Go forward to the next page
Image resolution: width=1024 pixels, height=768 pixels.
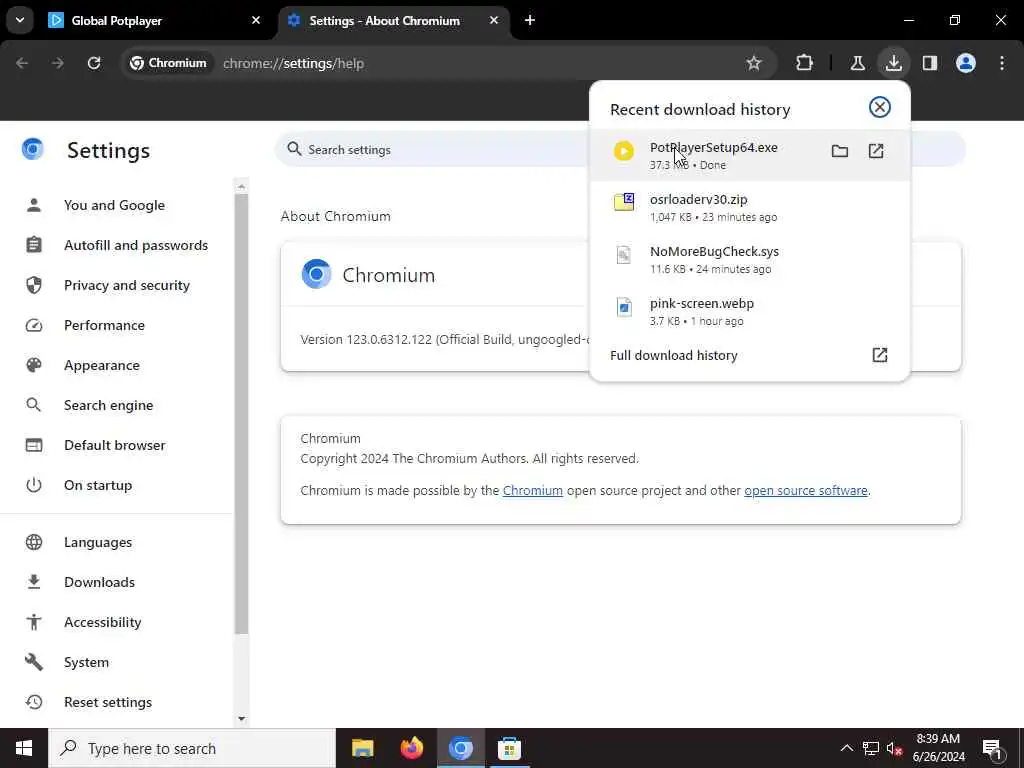(x=58, y=63)
